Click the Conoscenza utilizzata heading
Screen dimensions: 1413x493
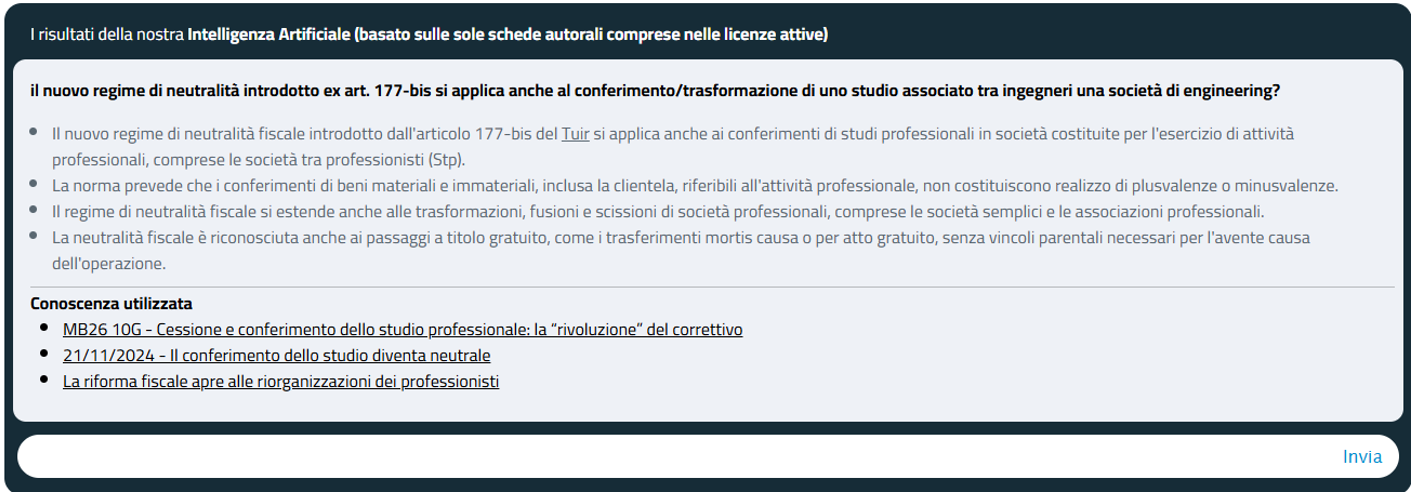pos(111,302)
